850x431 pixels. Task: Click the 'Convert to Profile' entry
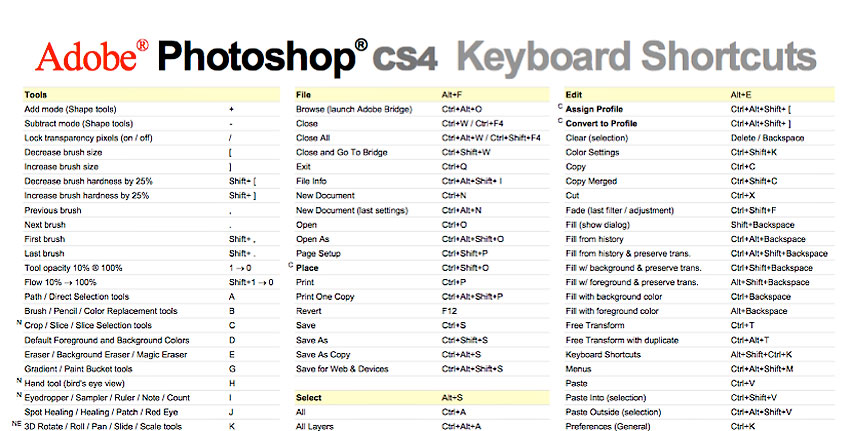pos(601,124)
